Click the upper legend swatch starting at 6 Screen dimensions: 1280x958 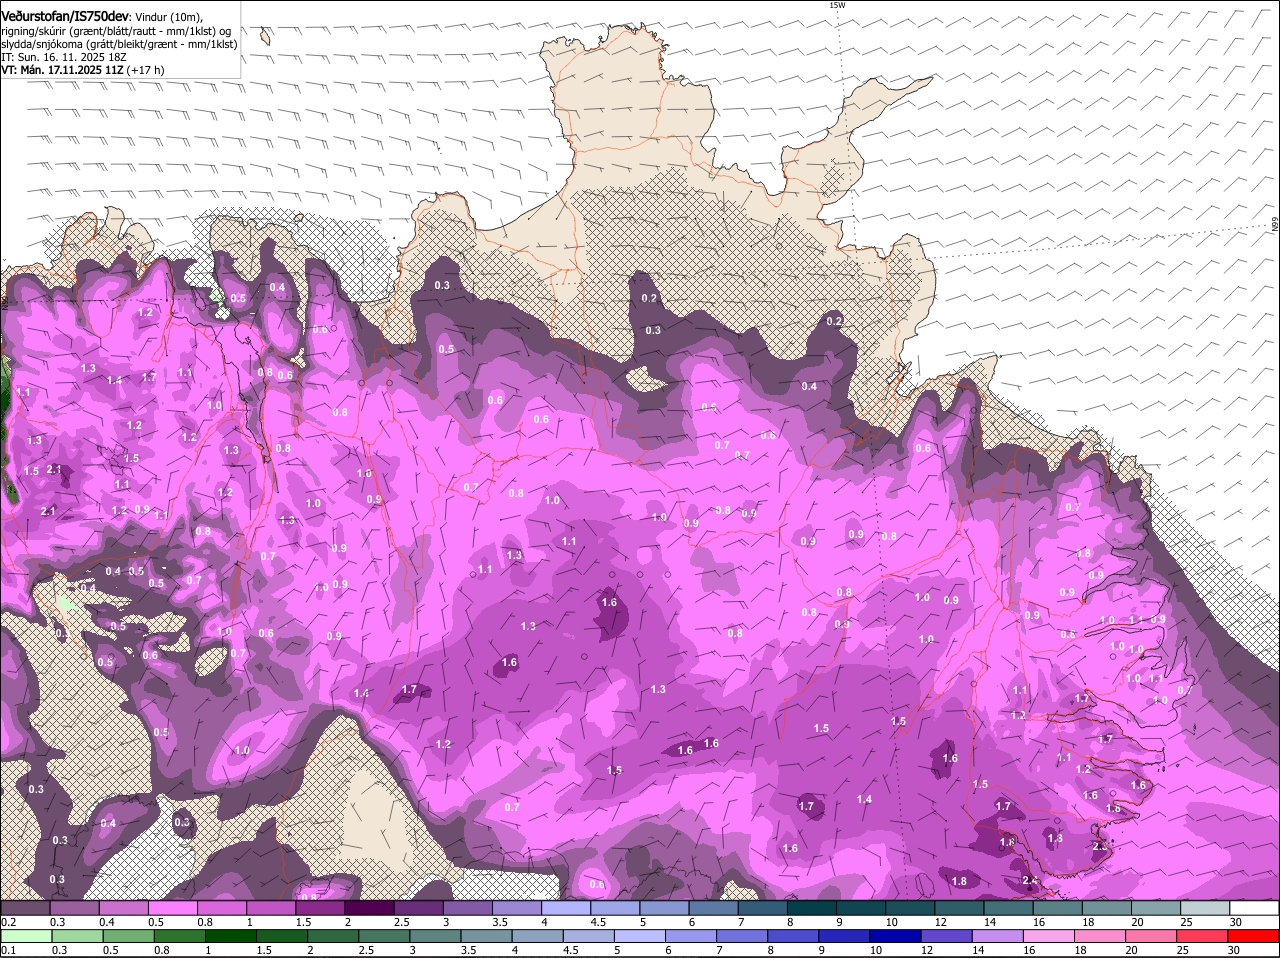(x=713, y=908)
